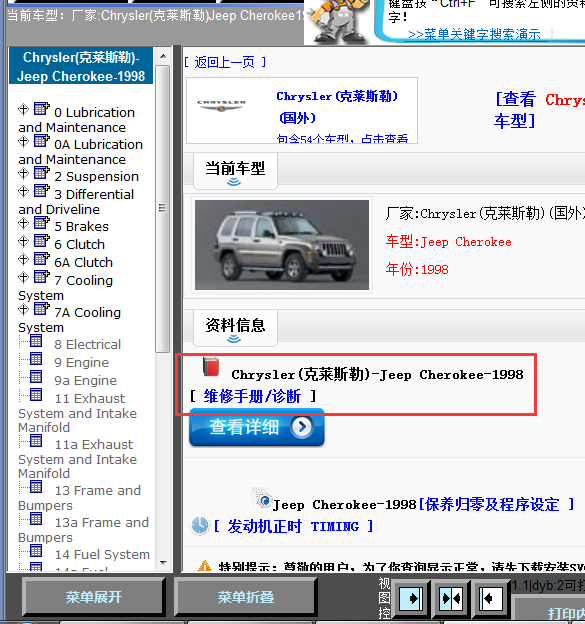Click the 14 Fuel System document icon
This screenshot has width=585, height=624.
tap(36, 551)
